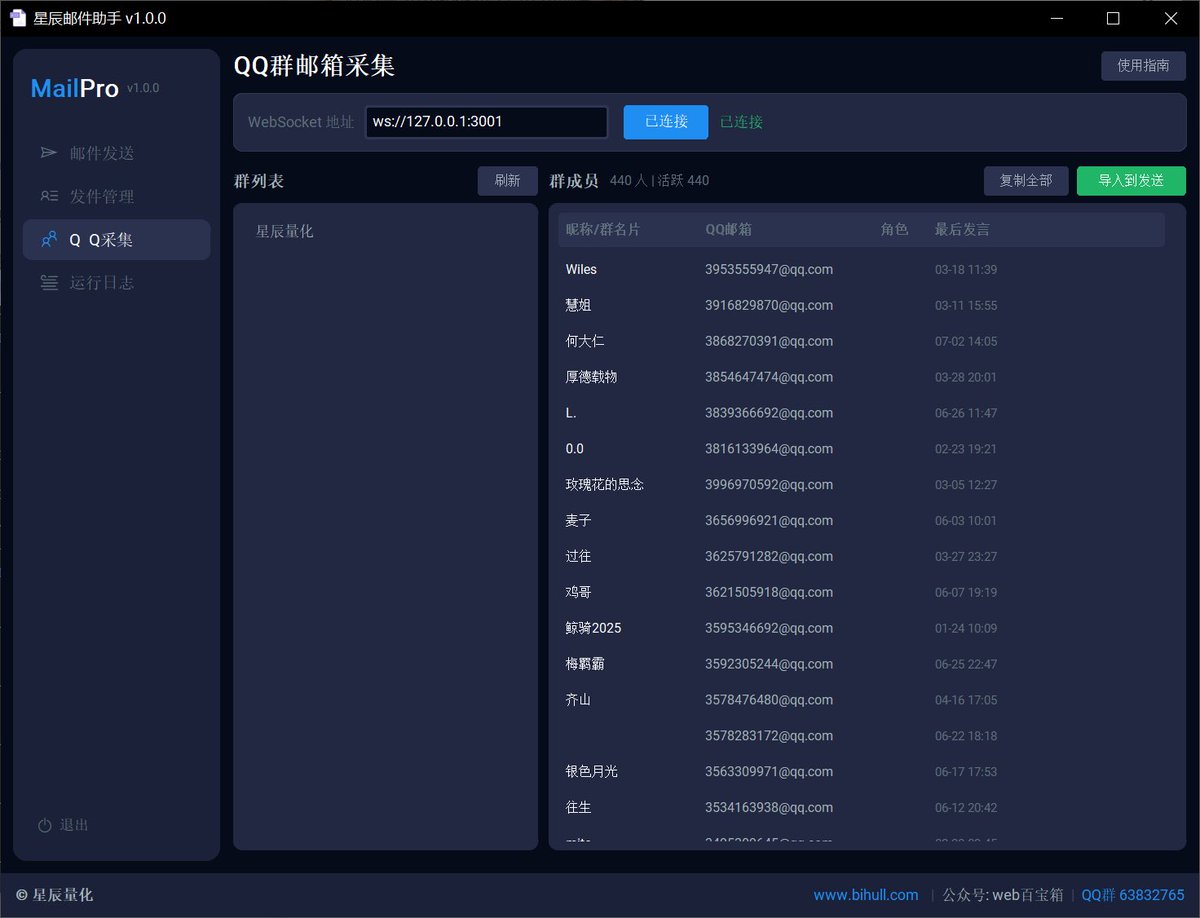This screenshot has width=1200, height=918.
Task: Click the 昵称/群名片 column header
Action: [603, 229]
